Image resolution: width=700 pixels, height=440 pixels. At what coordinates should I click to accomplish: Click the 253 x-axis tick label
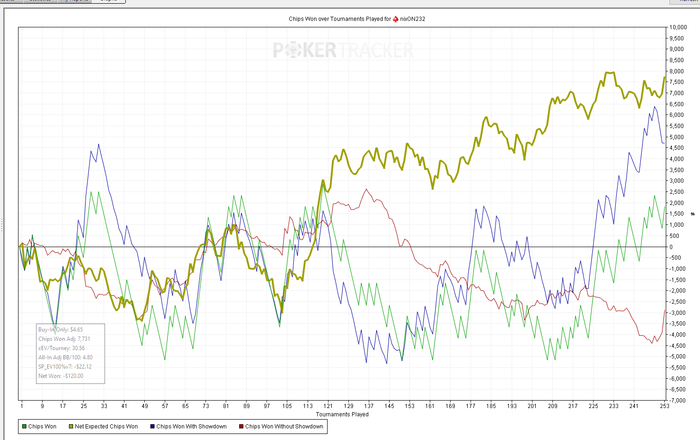pyautogui.click(x=664, y=406)
